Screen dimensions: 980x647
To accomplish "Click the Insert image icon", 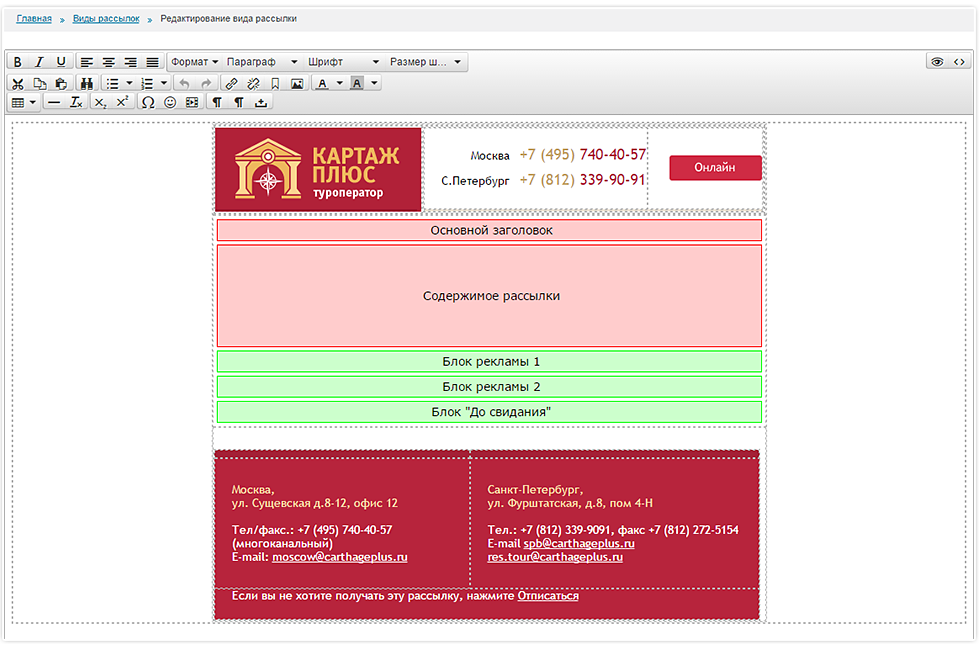I will click(x=297, y=84).
